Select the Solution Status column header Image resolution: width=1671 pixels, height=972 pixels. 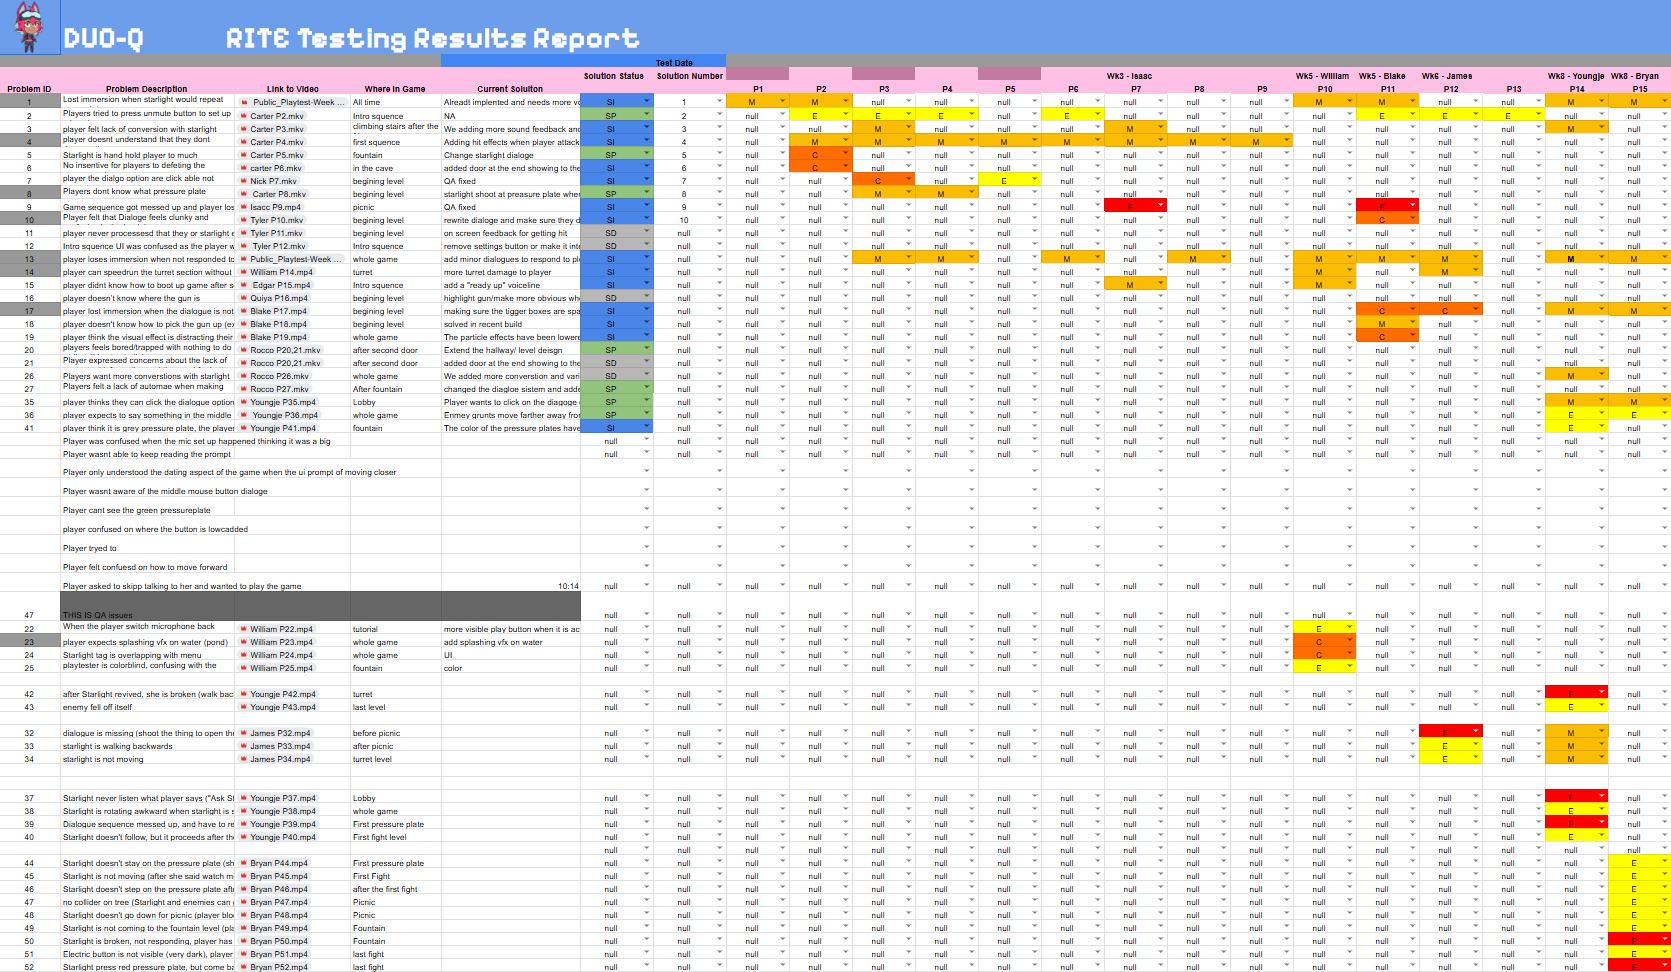(x=614, y=76)
